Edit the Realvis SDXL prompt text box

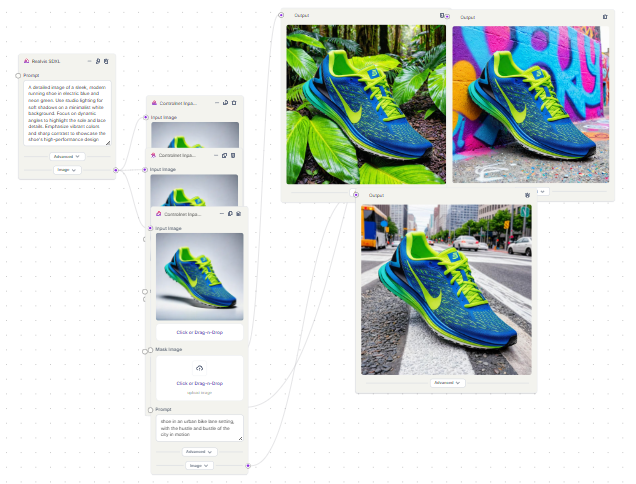coord(67,113)
